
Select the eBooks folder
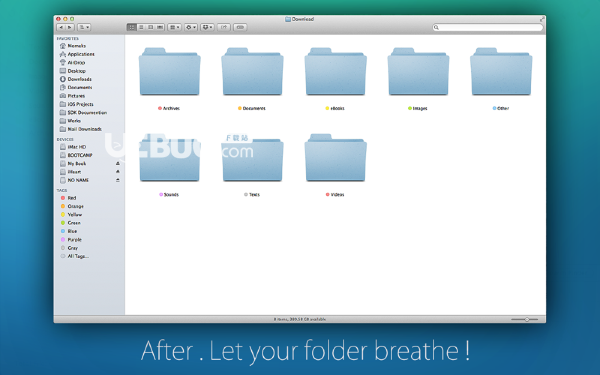click(335, 72)
